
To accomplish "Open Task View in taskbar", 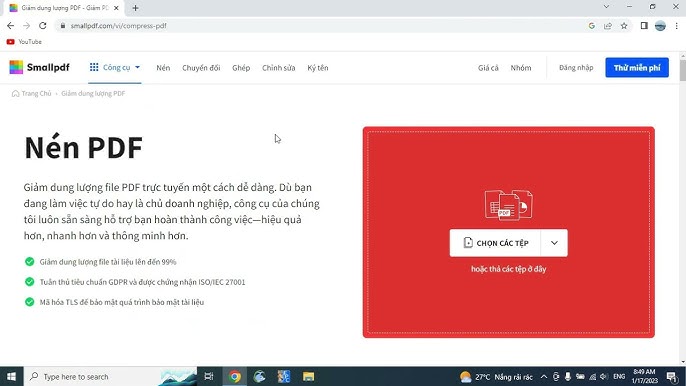I will tap(209, 376).
